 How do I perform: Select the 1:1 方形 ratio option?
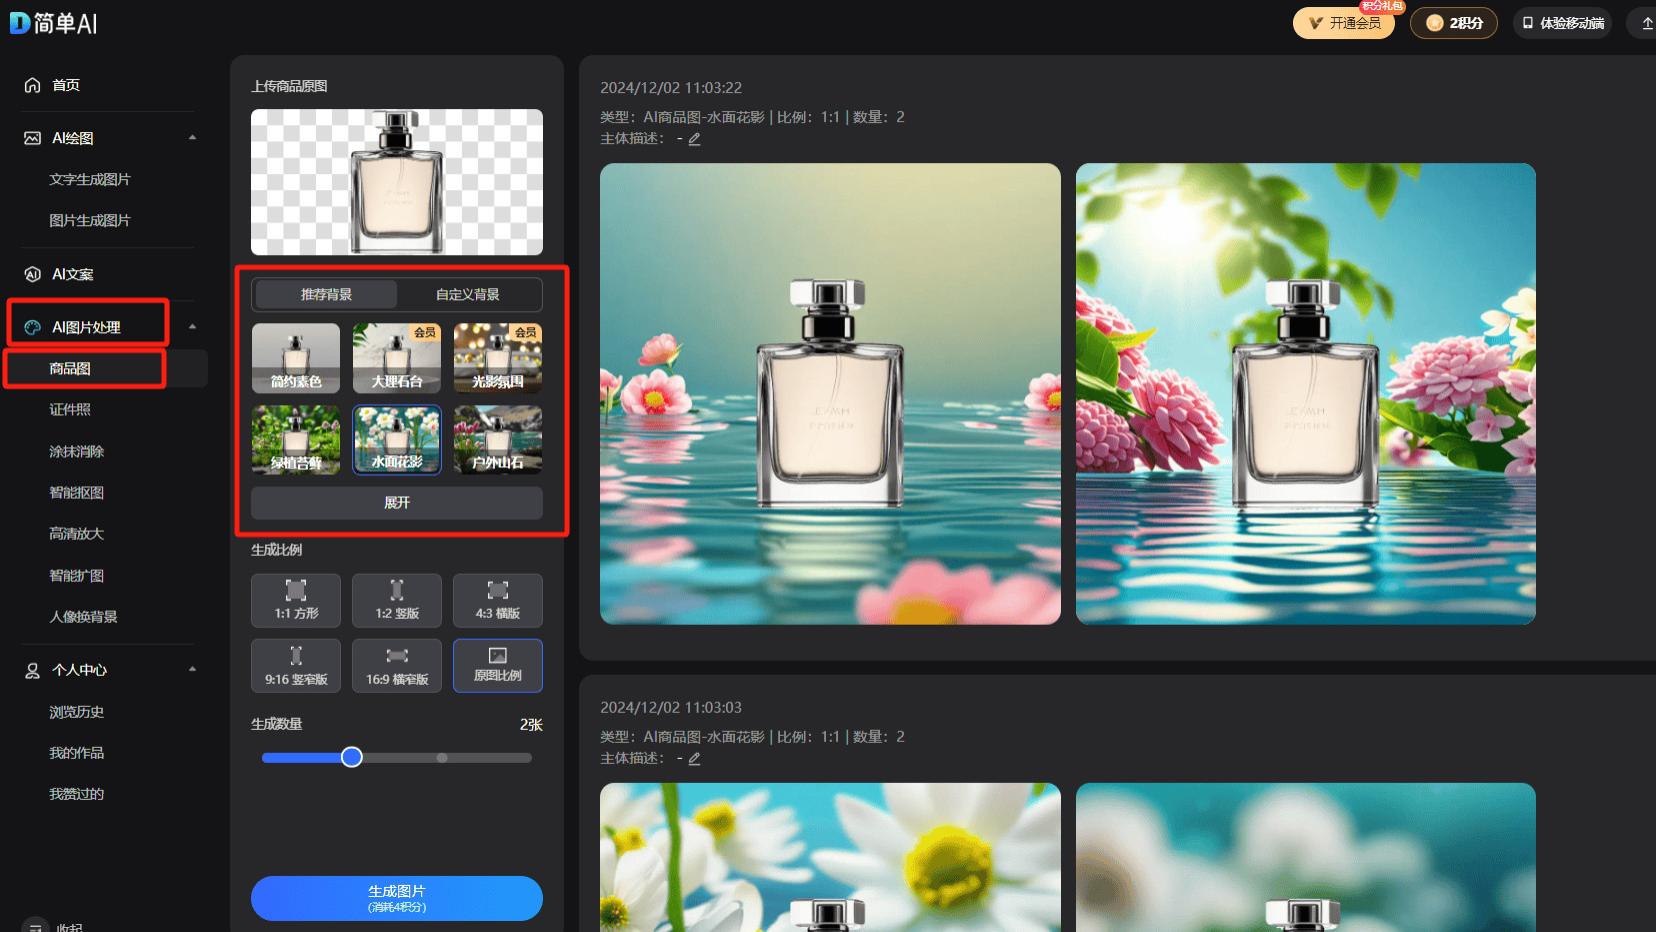click(296, 600)
